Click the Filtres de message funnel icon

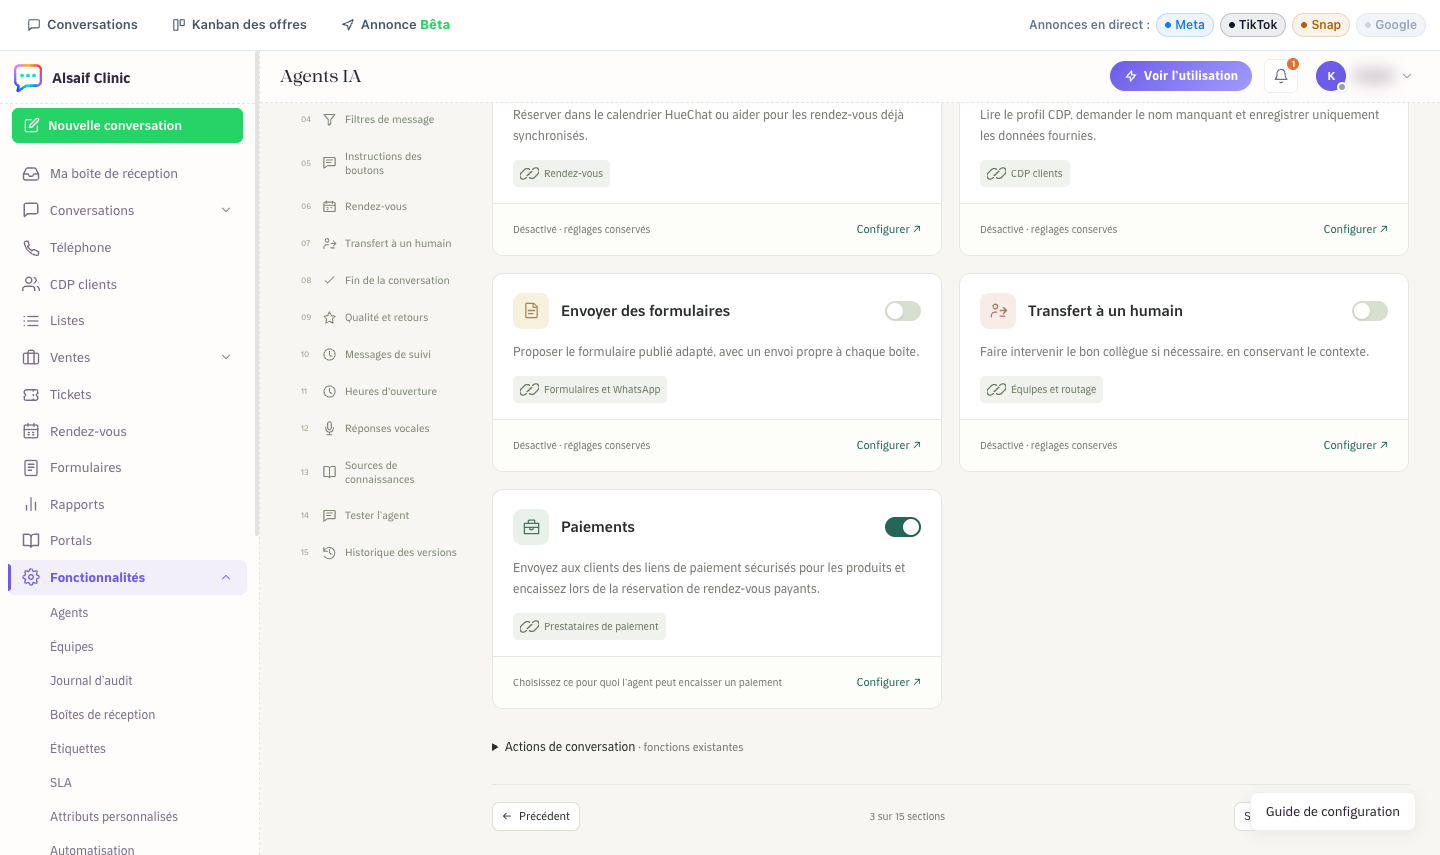[x=329, y=120]
